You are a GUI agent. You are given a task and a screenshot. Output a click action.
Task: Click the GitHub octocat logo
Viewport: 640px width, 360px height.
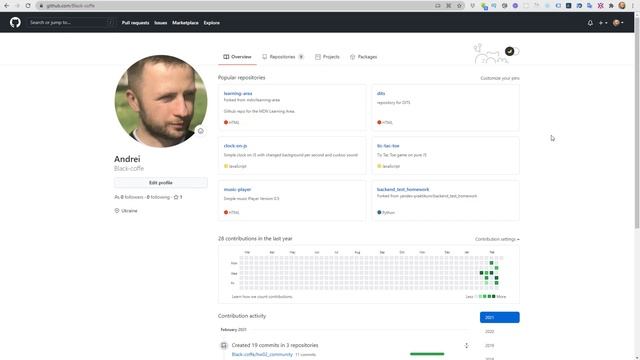tap(15, 22)
